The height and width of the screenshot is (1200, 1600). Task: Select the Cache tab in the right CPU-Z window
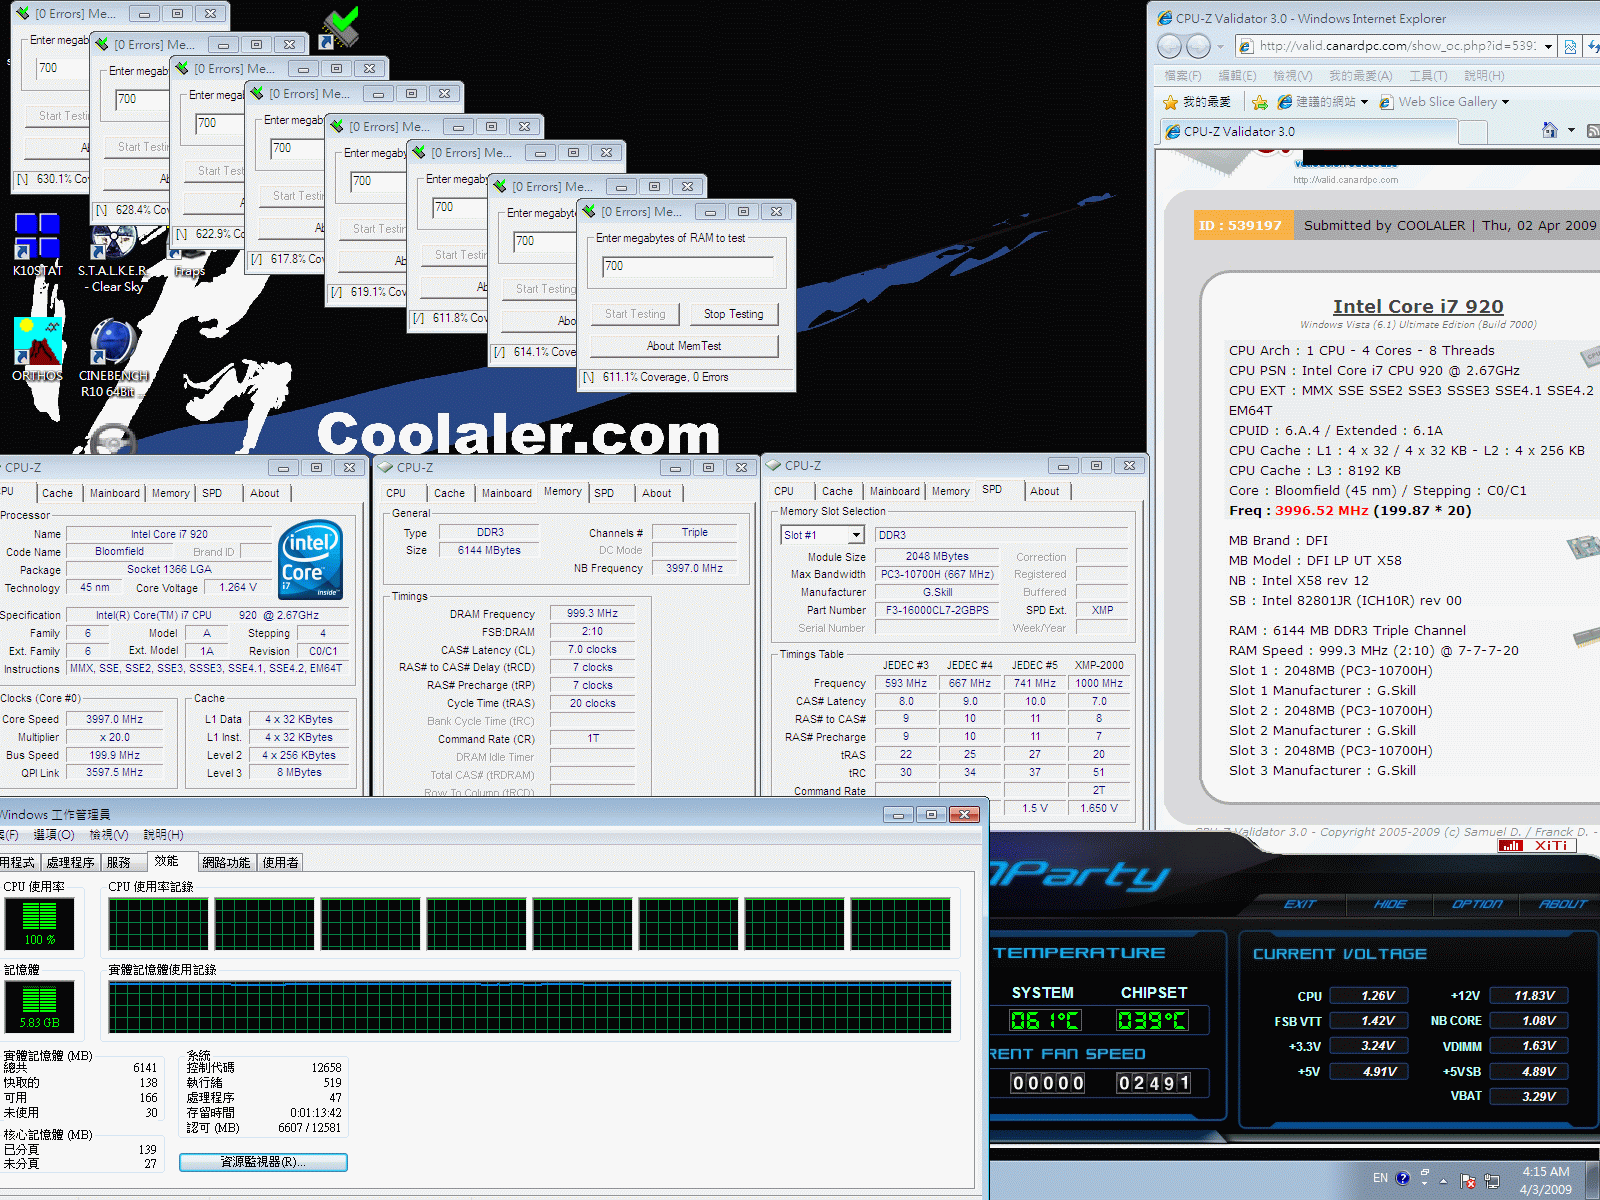[x=837, y=491]
